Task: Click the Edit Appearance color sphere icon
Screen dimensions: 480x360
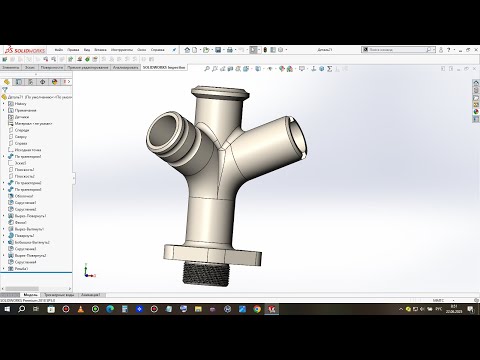Action: [282, 69]
